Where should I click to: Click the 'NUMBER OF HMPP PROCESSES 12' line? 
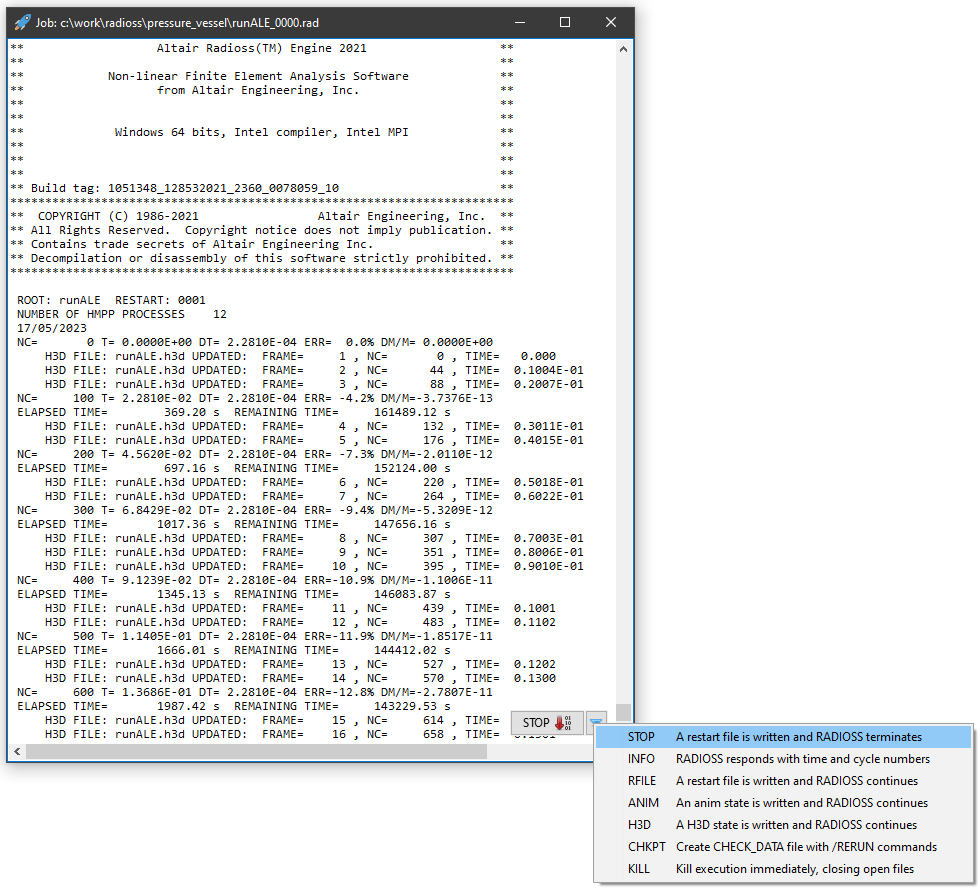click(122, 314)
